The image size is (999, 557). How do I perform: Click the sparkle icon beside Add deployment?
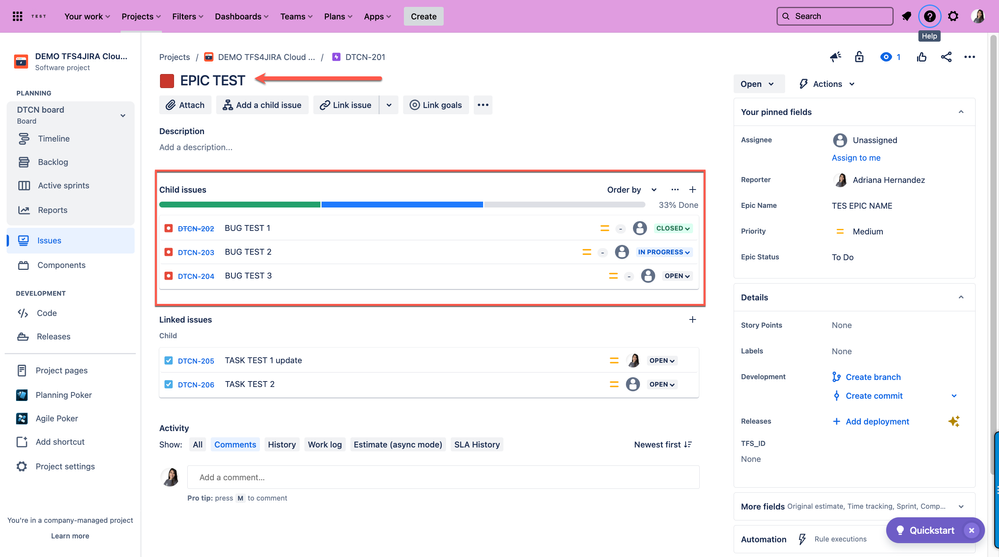(954, 421)
